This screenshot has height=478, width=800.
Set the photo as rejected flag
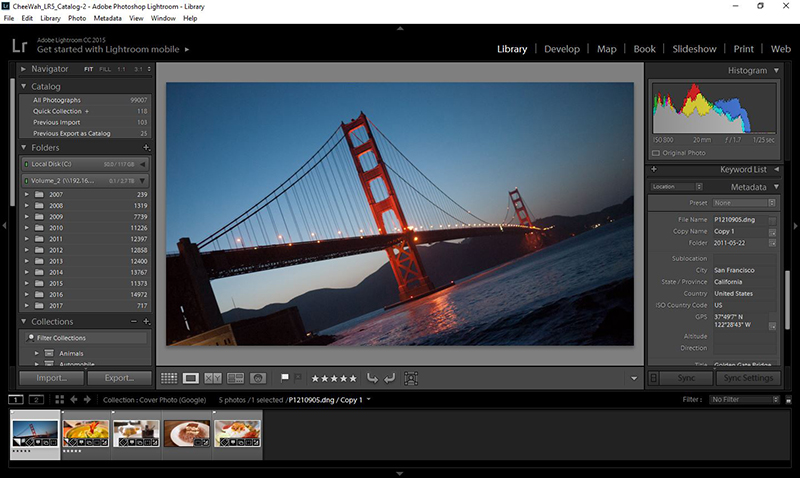click(x=298, y=378)
